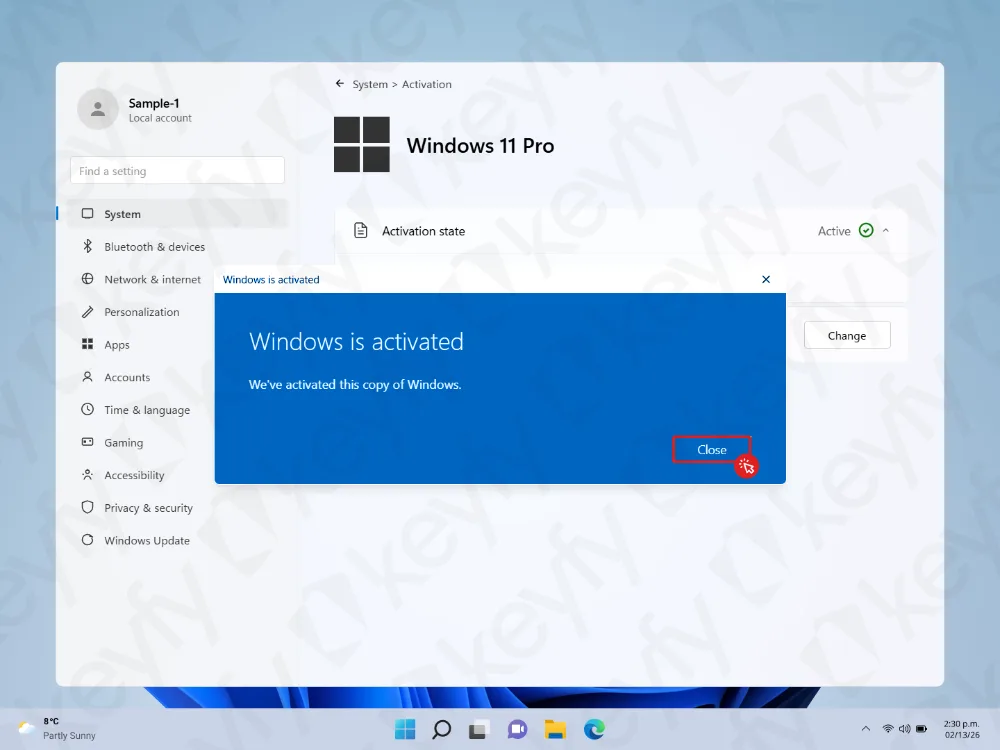Click the Apps grid icon
1000x750 pixels.
click(87, 344)
